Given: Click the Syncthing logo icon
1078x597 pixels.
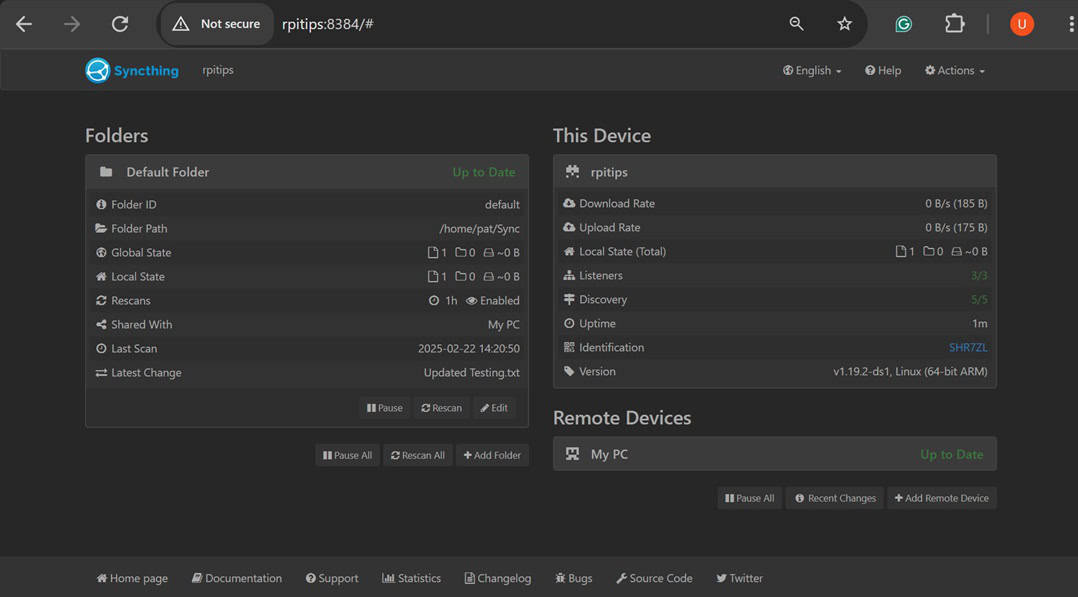Looking at the screenshot, I should (x=98, y=71).
